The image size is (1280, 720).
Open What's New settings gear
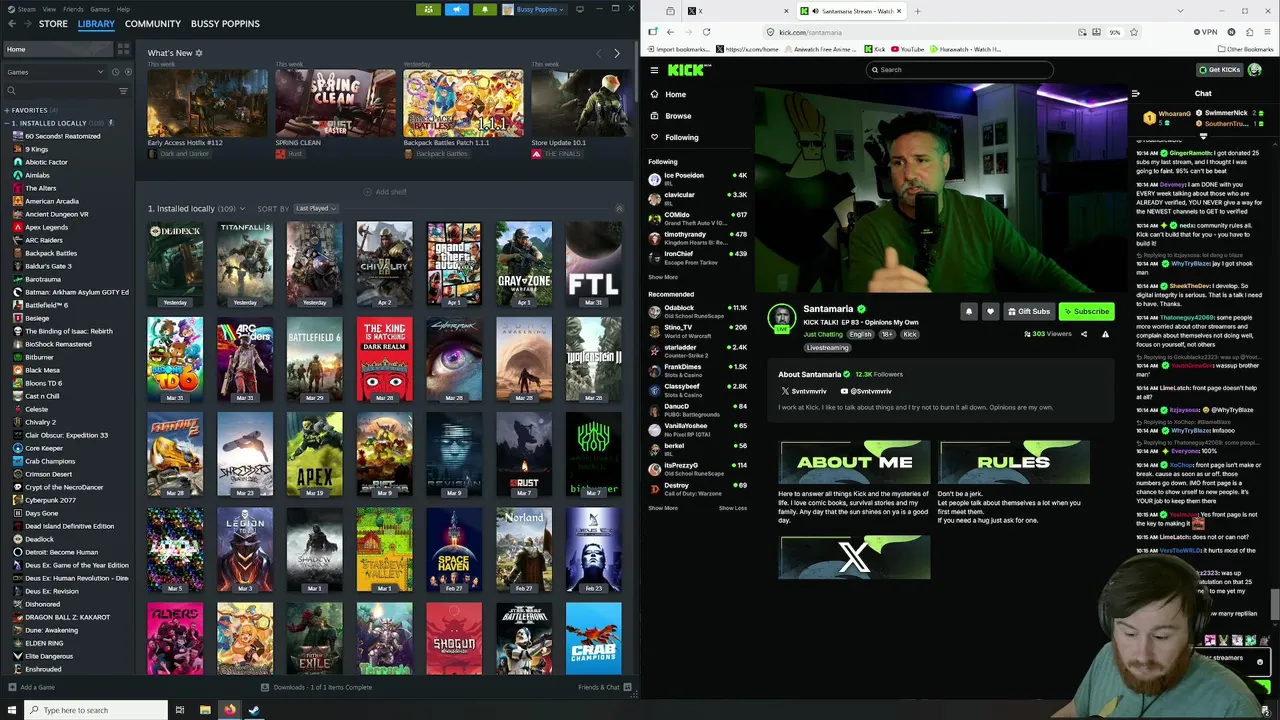(199, 53)
